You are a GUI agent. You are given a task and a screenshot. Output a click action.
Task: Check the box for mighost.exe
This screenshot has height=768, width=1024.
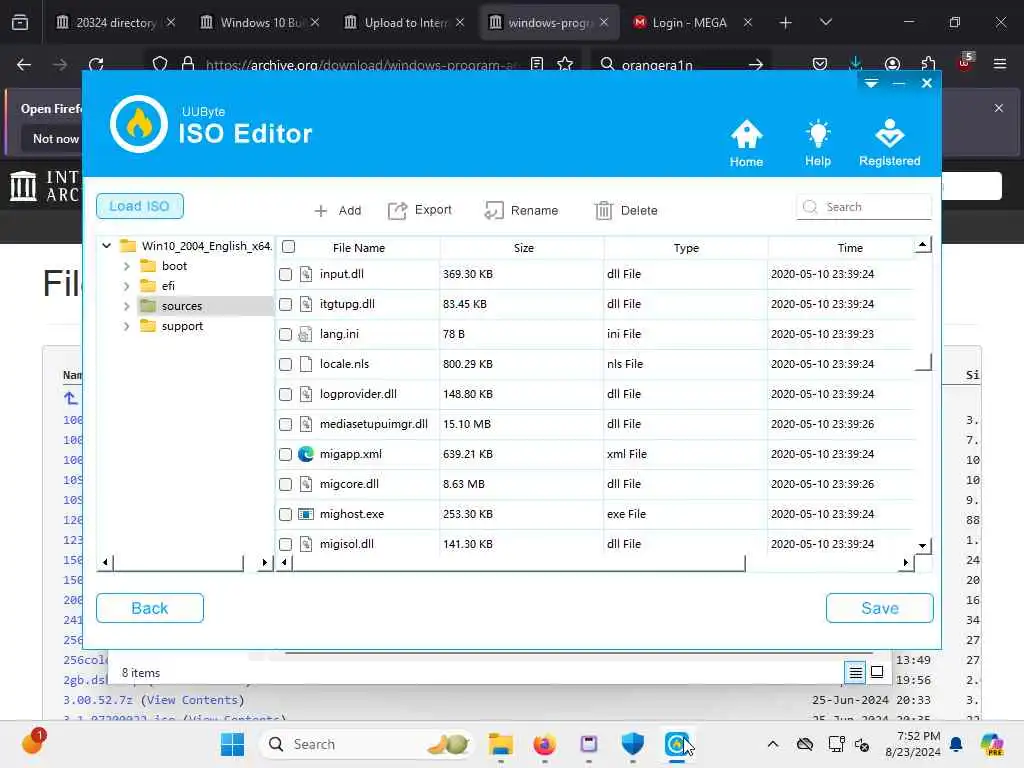pyautogui.click(x=285, y=515)
